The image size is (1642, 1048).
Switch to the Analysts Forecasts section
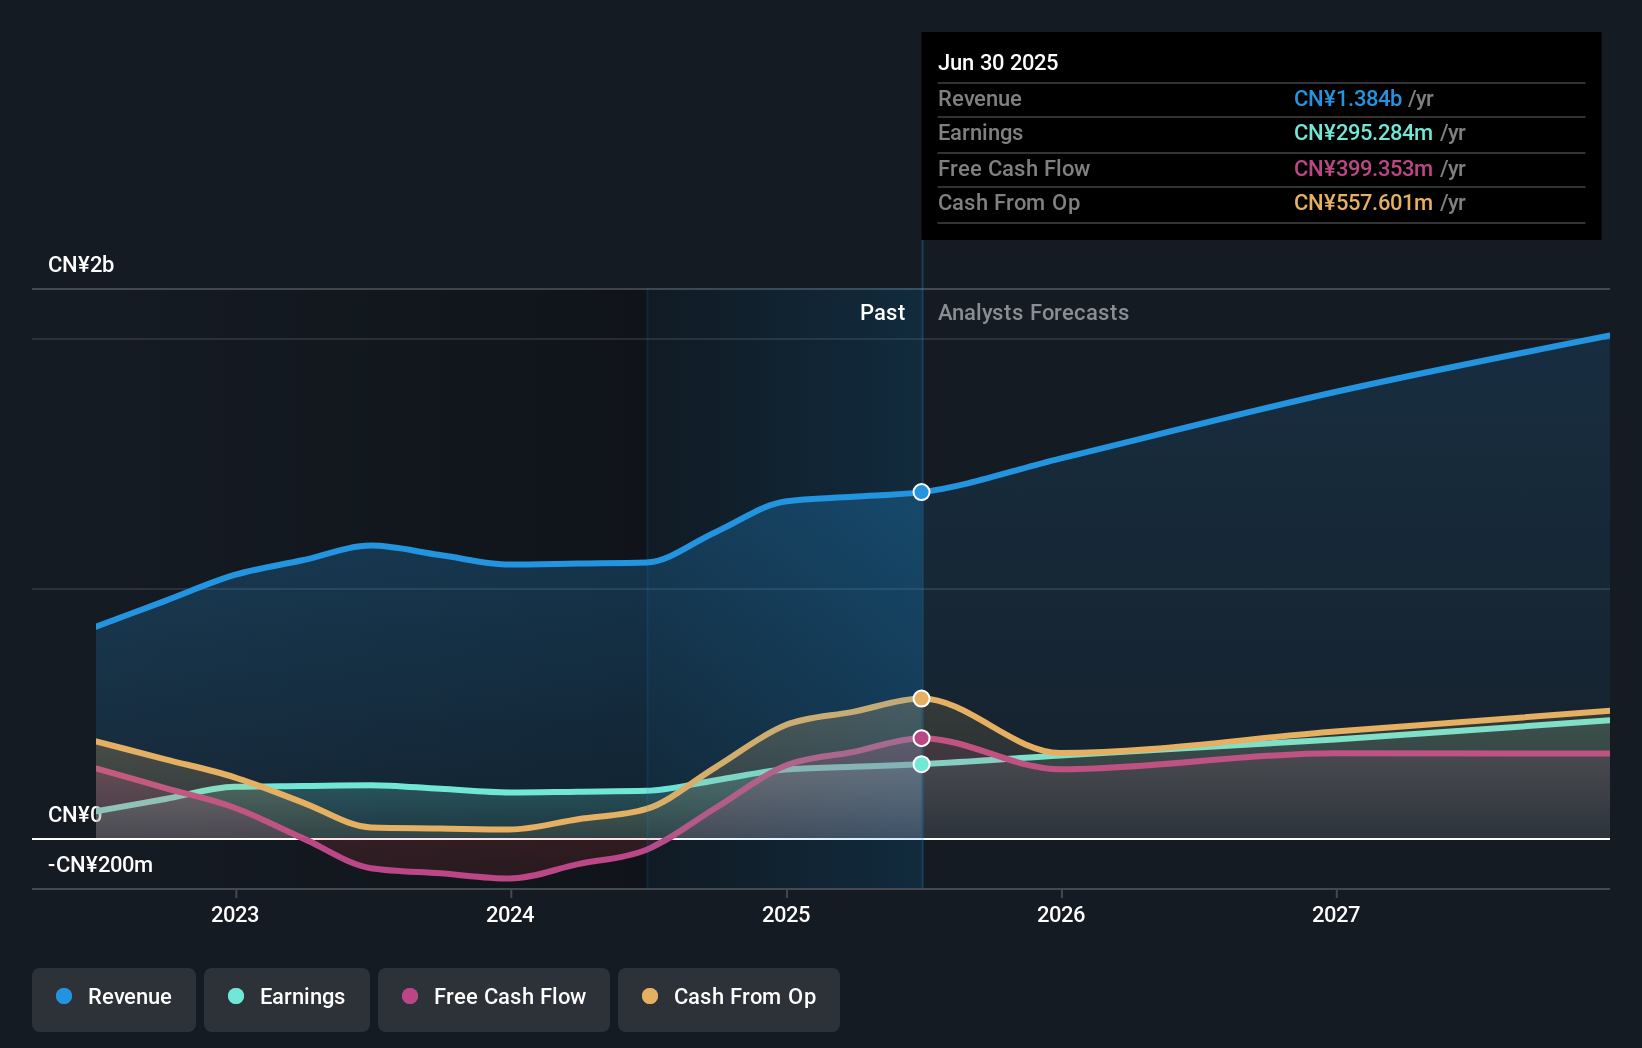1033,312
